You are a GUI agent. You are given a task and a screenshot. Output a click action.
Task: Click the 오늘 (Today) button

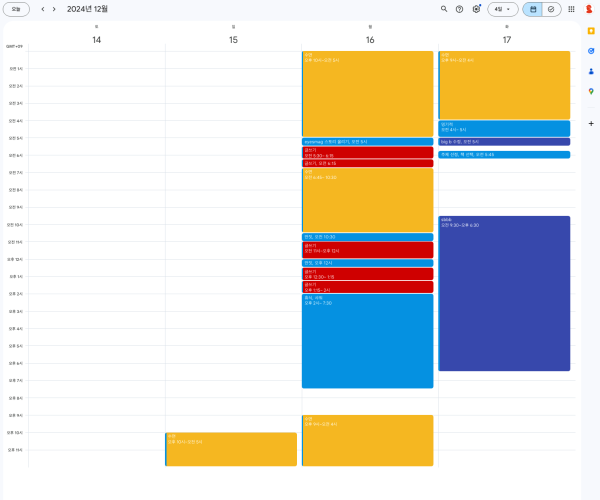15,9
